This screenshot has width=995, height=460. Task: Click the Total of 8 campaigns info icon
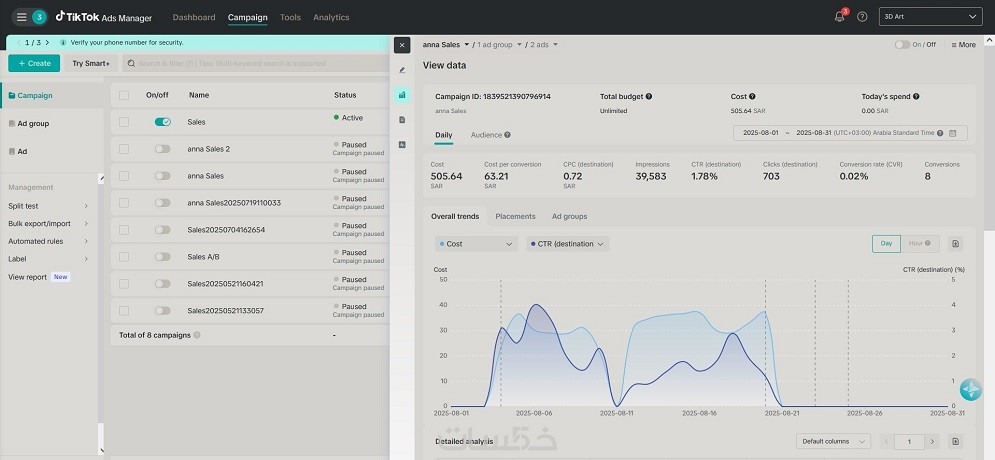[x=197, y=335]
